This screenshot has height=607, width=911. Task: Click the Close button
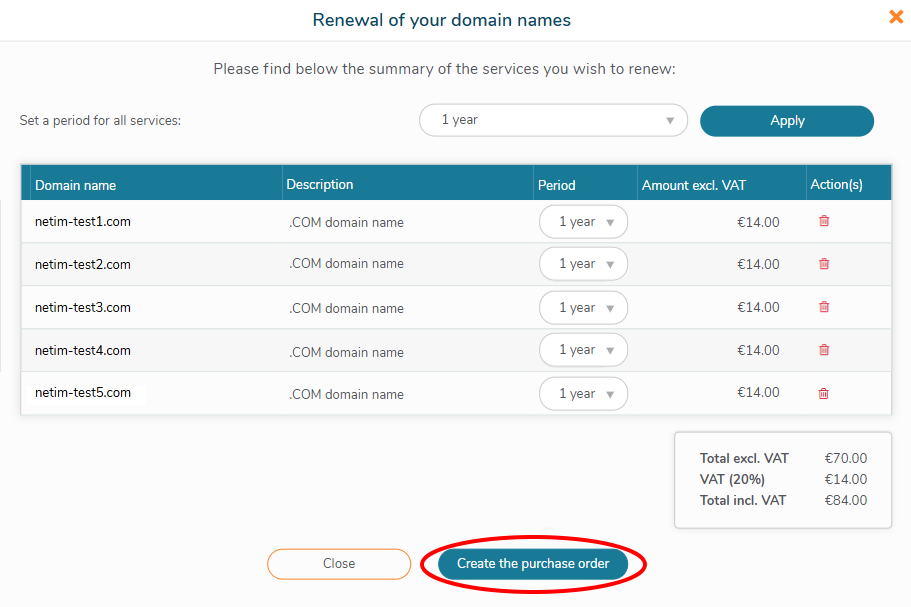pos(339,564)
